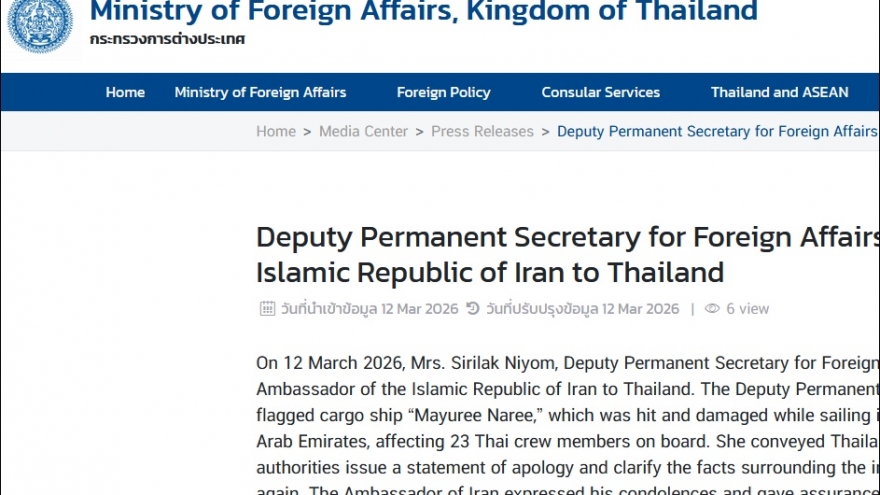
Task: Click the Ministry of Foreign Affairs site title
Action: click(x=423, y=12)
